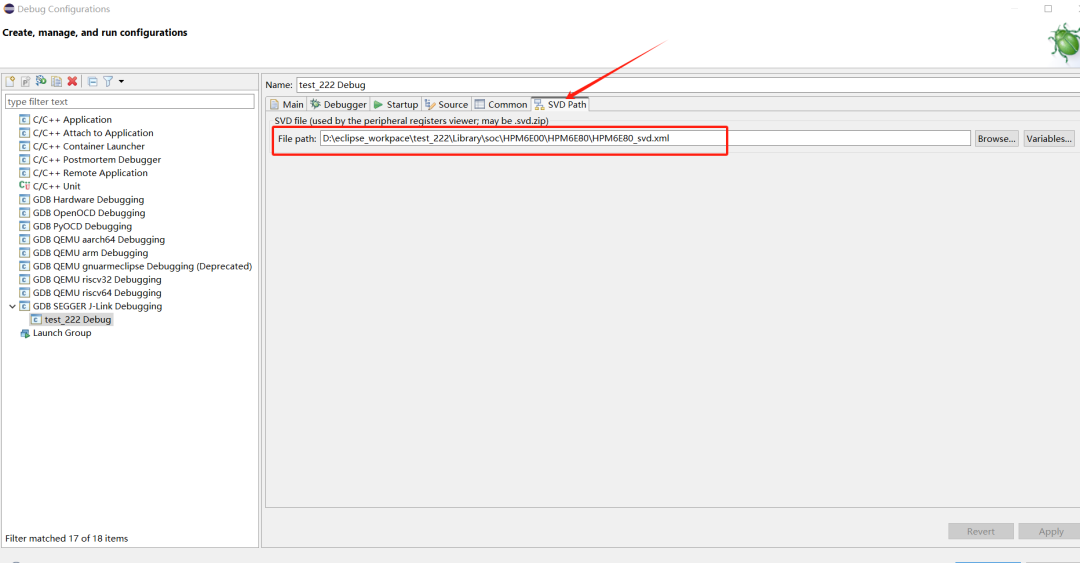
Task: Click the GDB Hardware Debugging icon
Action: coord(25,199)
